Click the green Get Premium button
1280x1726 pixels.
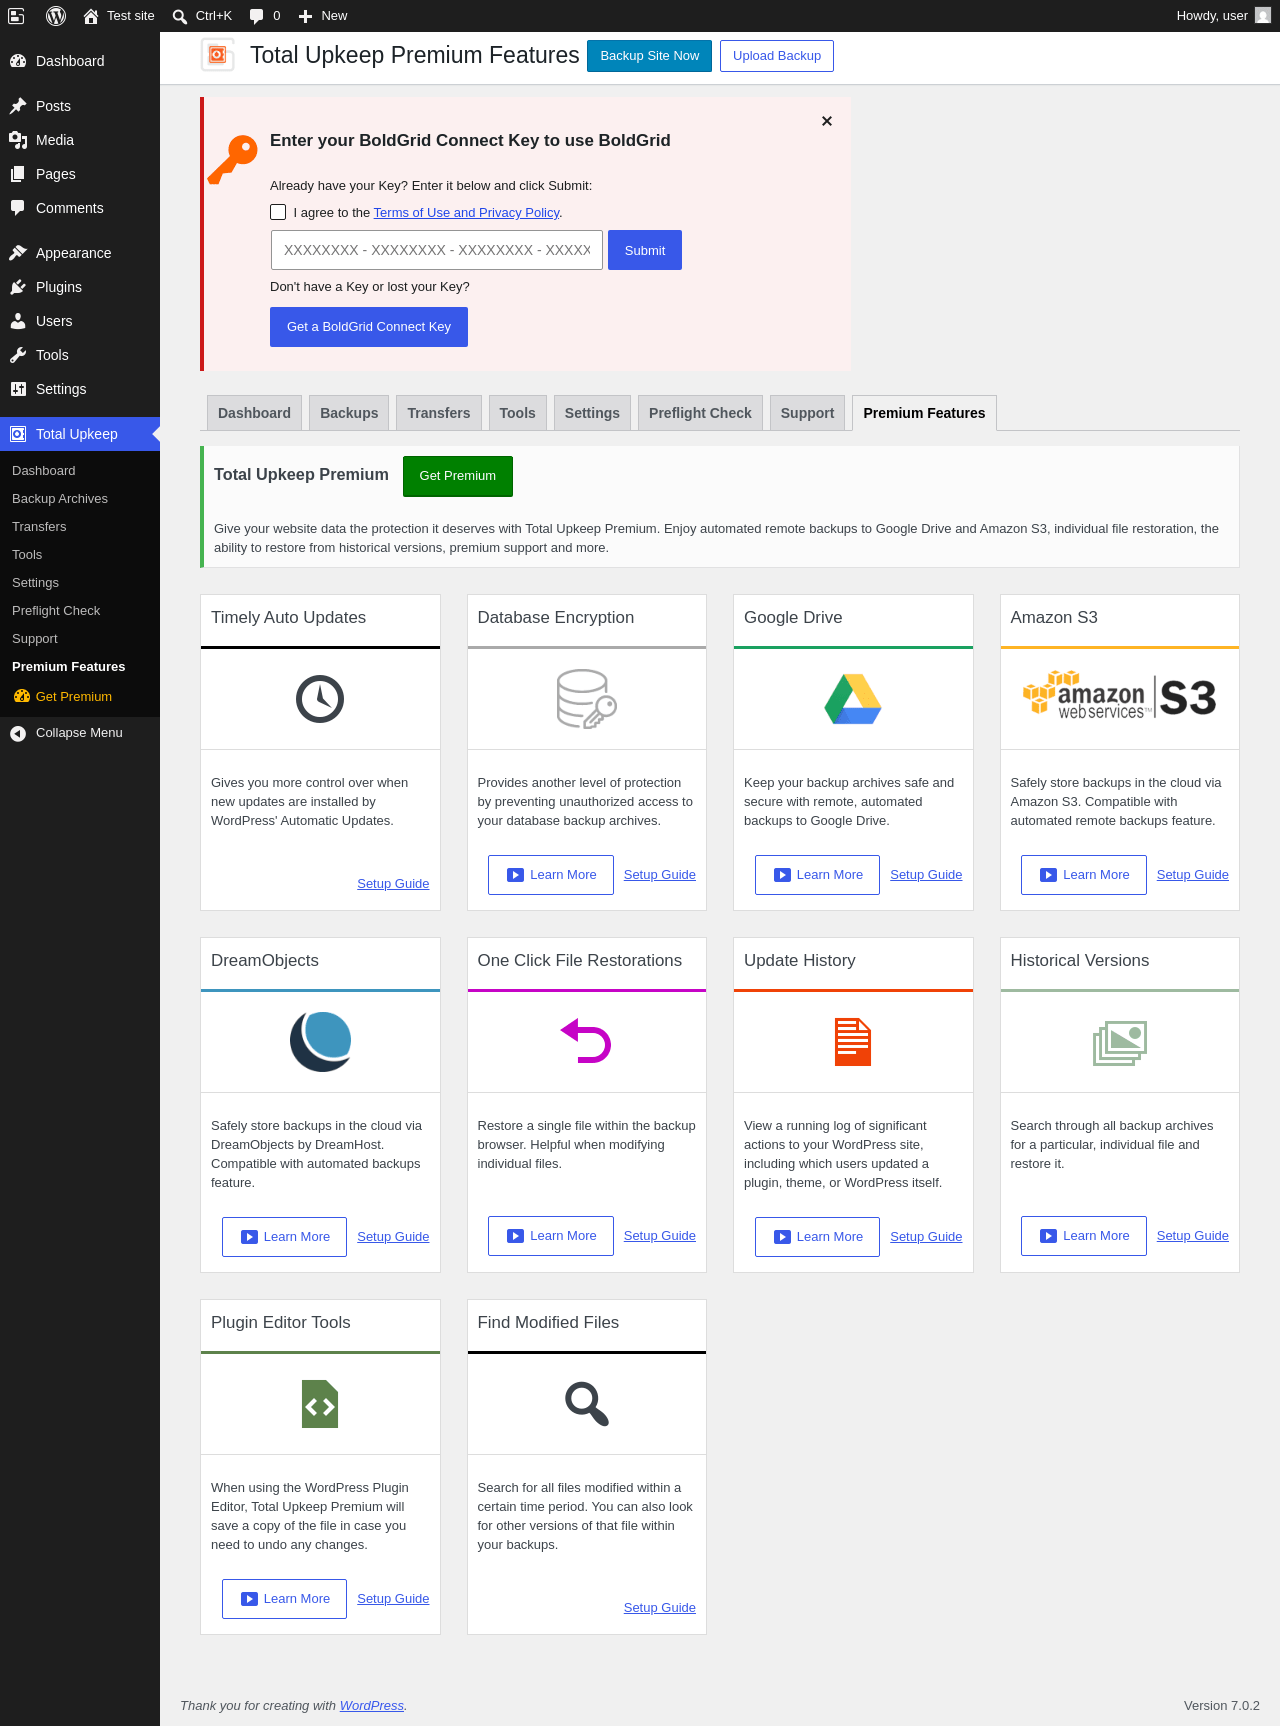[x=458, y=476]
